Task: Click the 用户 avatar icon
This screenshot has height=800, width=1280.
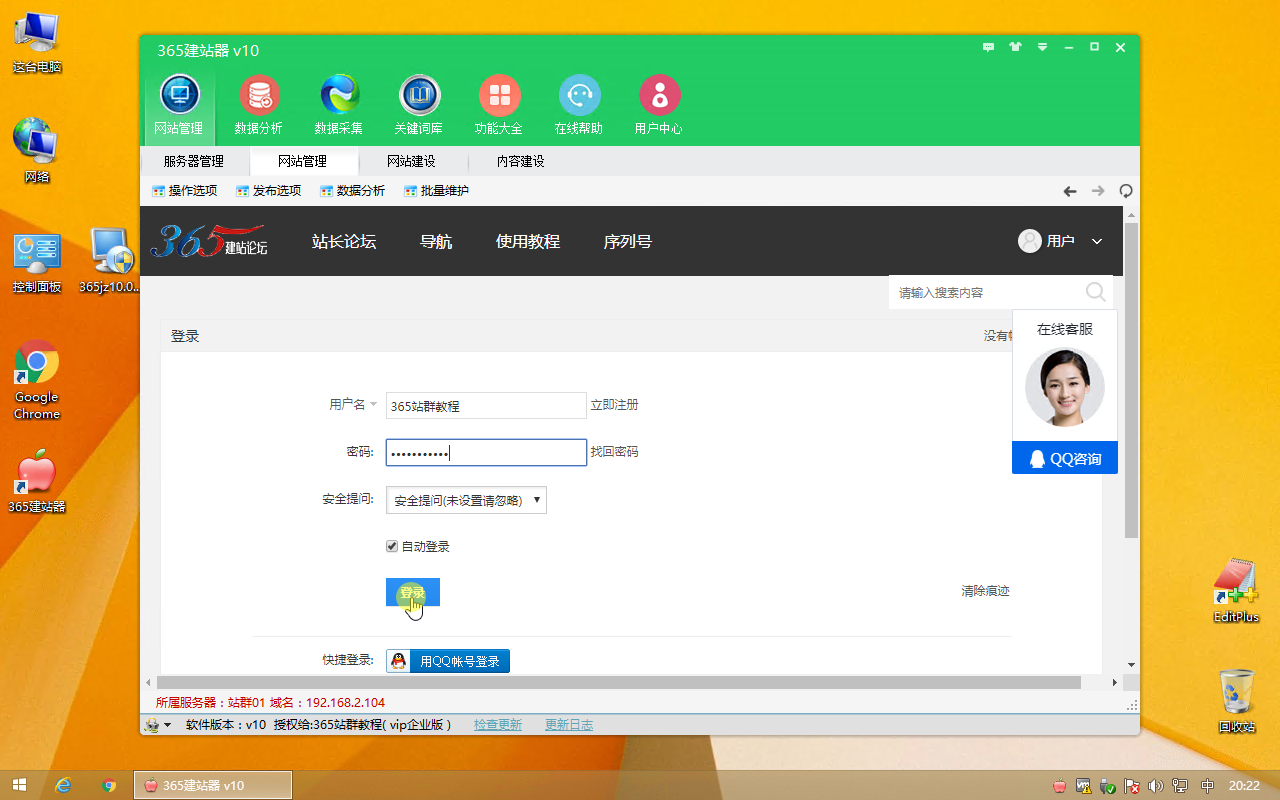Action: [1030, 241]
